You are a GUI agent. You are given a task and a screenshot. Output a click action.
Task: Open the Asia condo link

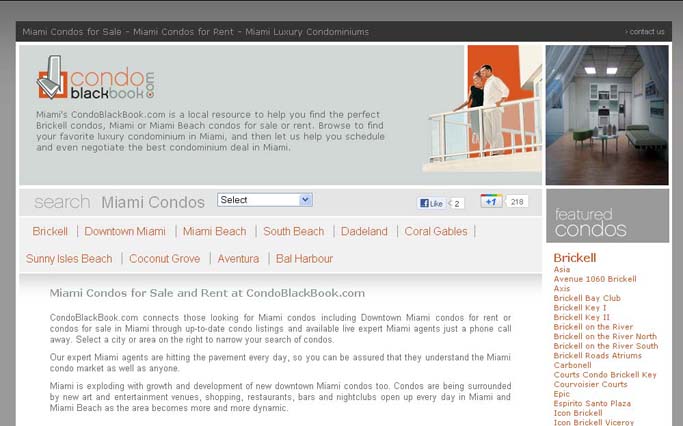(x=561, y=270)
